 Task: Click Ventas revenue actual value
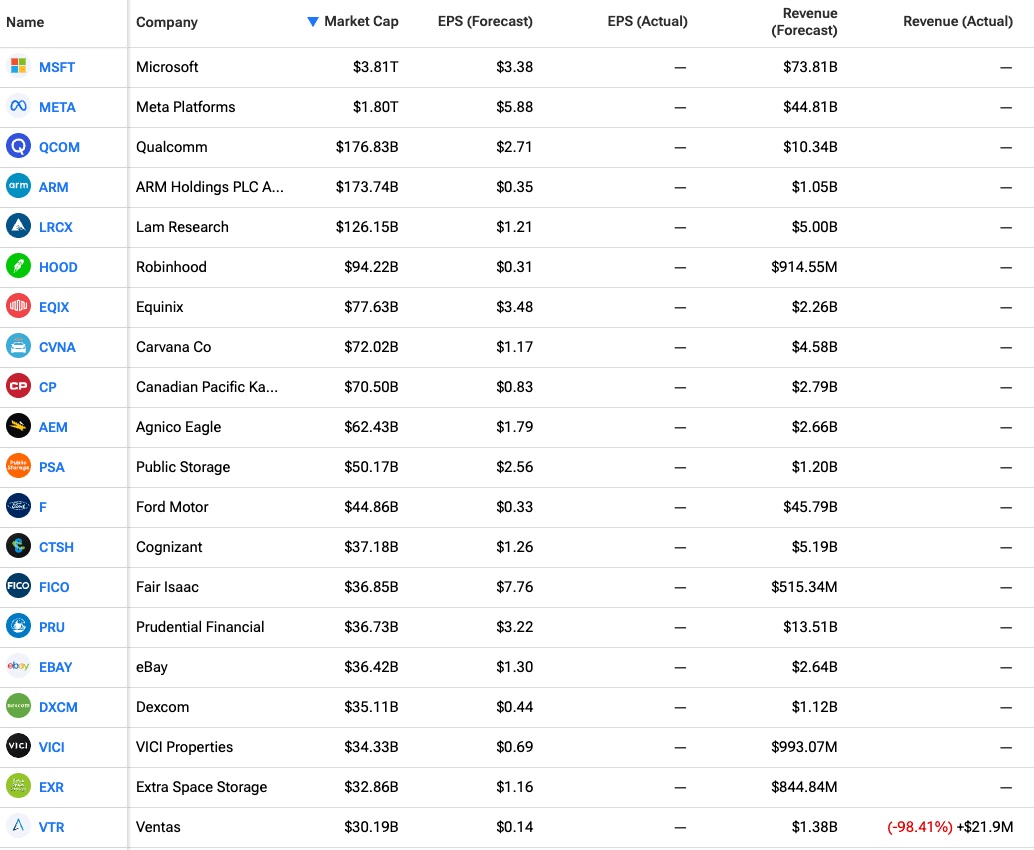pyautogui.click(x=950, y=827)
